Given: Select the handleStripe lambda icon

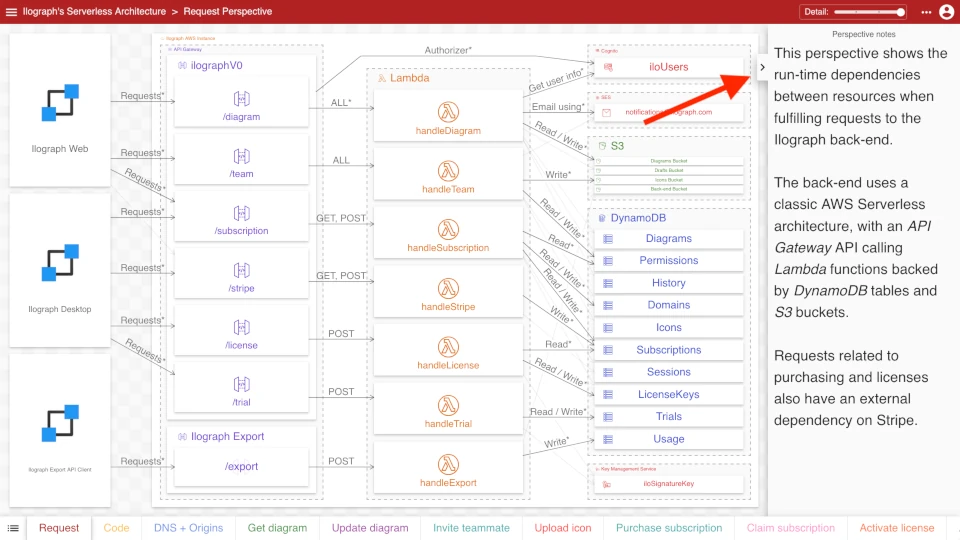Looking at the screenshot, I should (448, 288).
